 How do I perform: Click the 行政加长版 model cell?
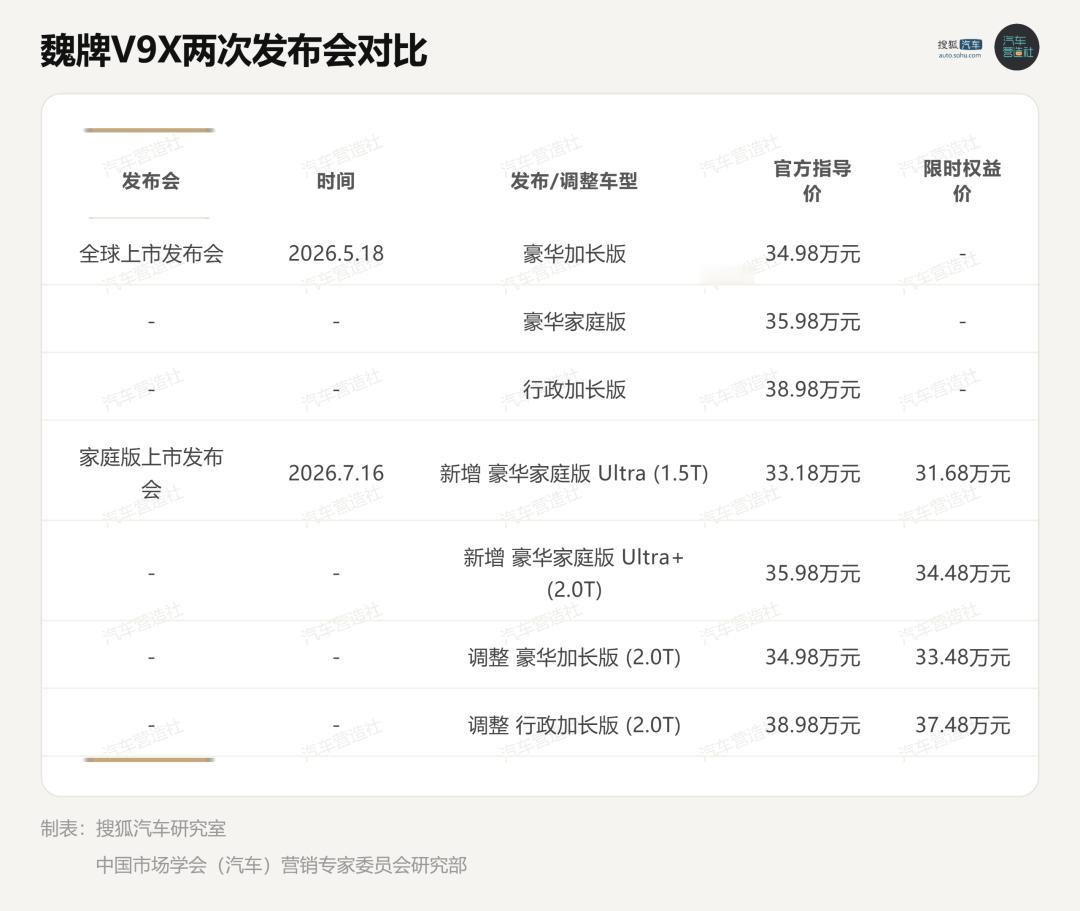click(x=574, y=390)
